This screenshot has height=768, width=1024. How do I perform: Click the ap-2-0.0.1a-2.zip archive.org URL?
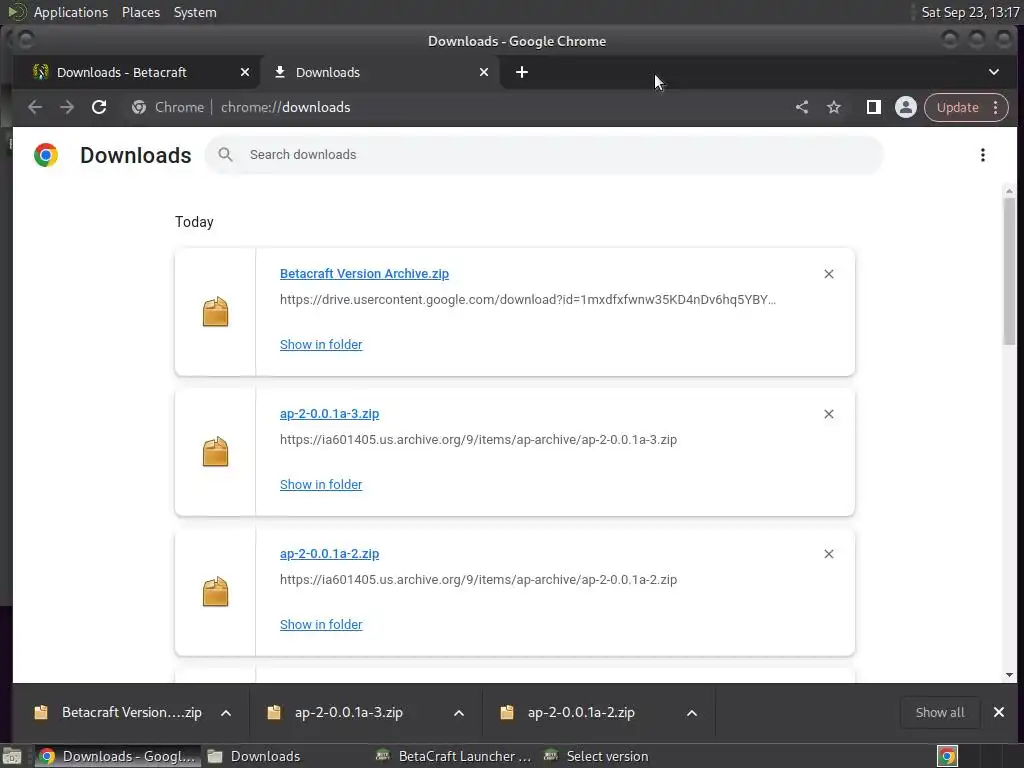click(x=478, y=579)
